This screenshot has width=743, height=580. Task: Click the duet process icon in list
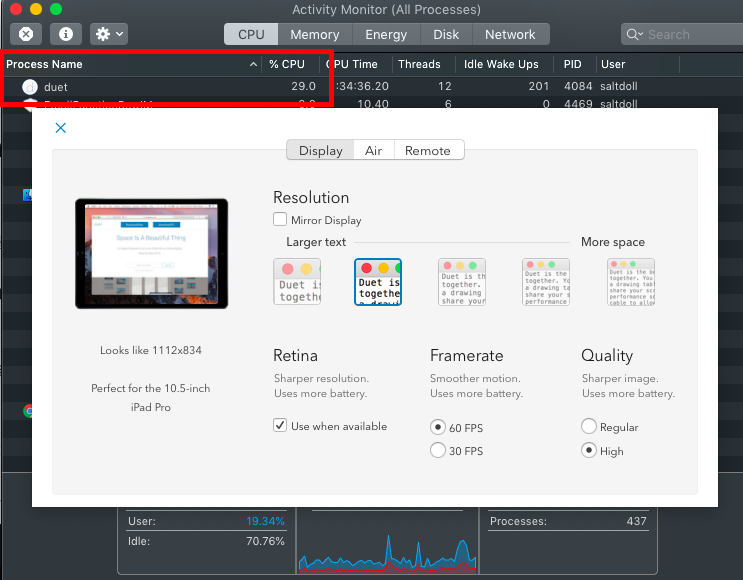(x=30, y=87)
